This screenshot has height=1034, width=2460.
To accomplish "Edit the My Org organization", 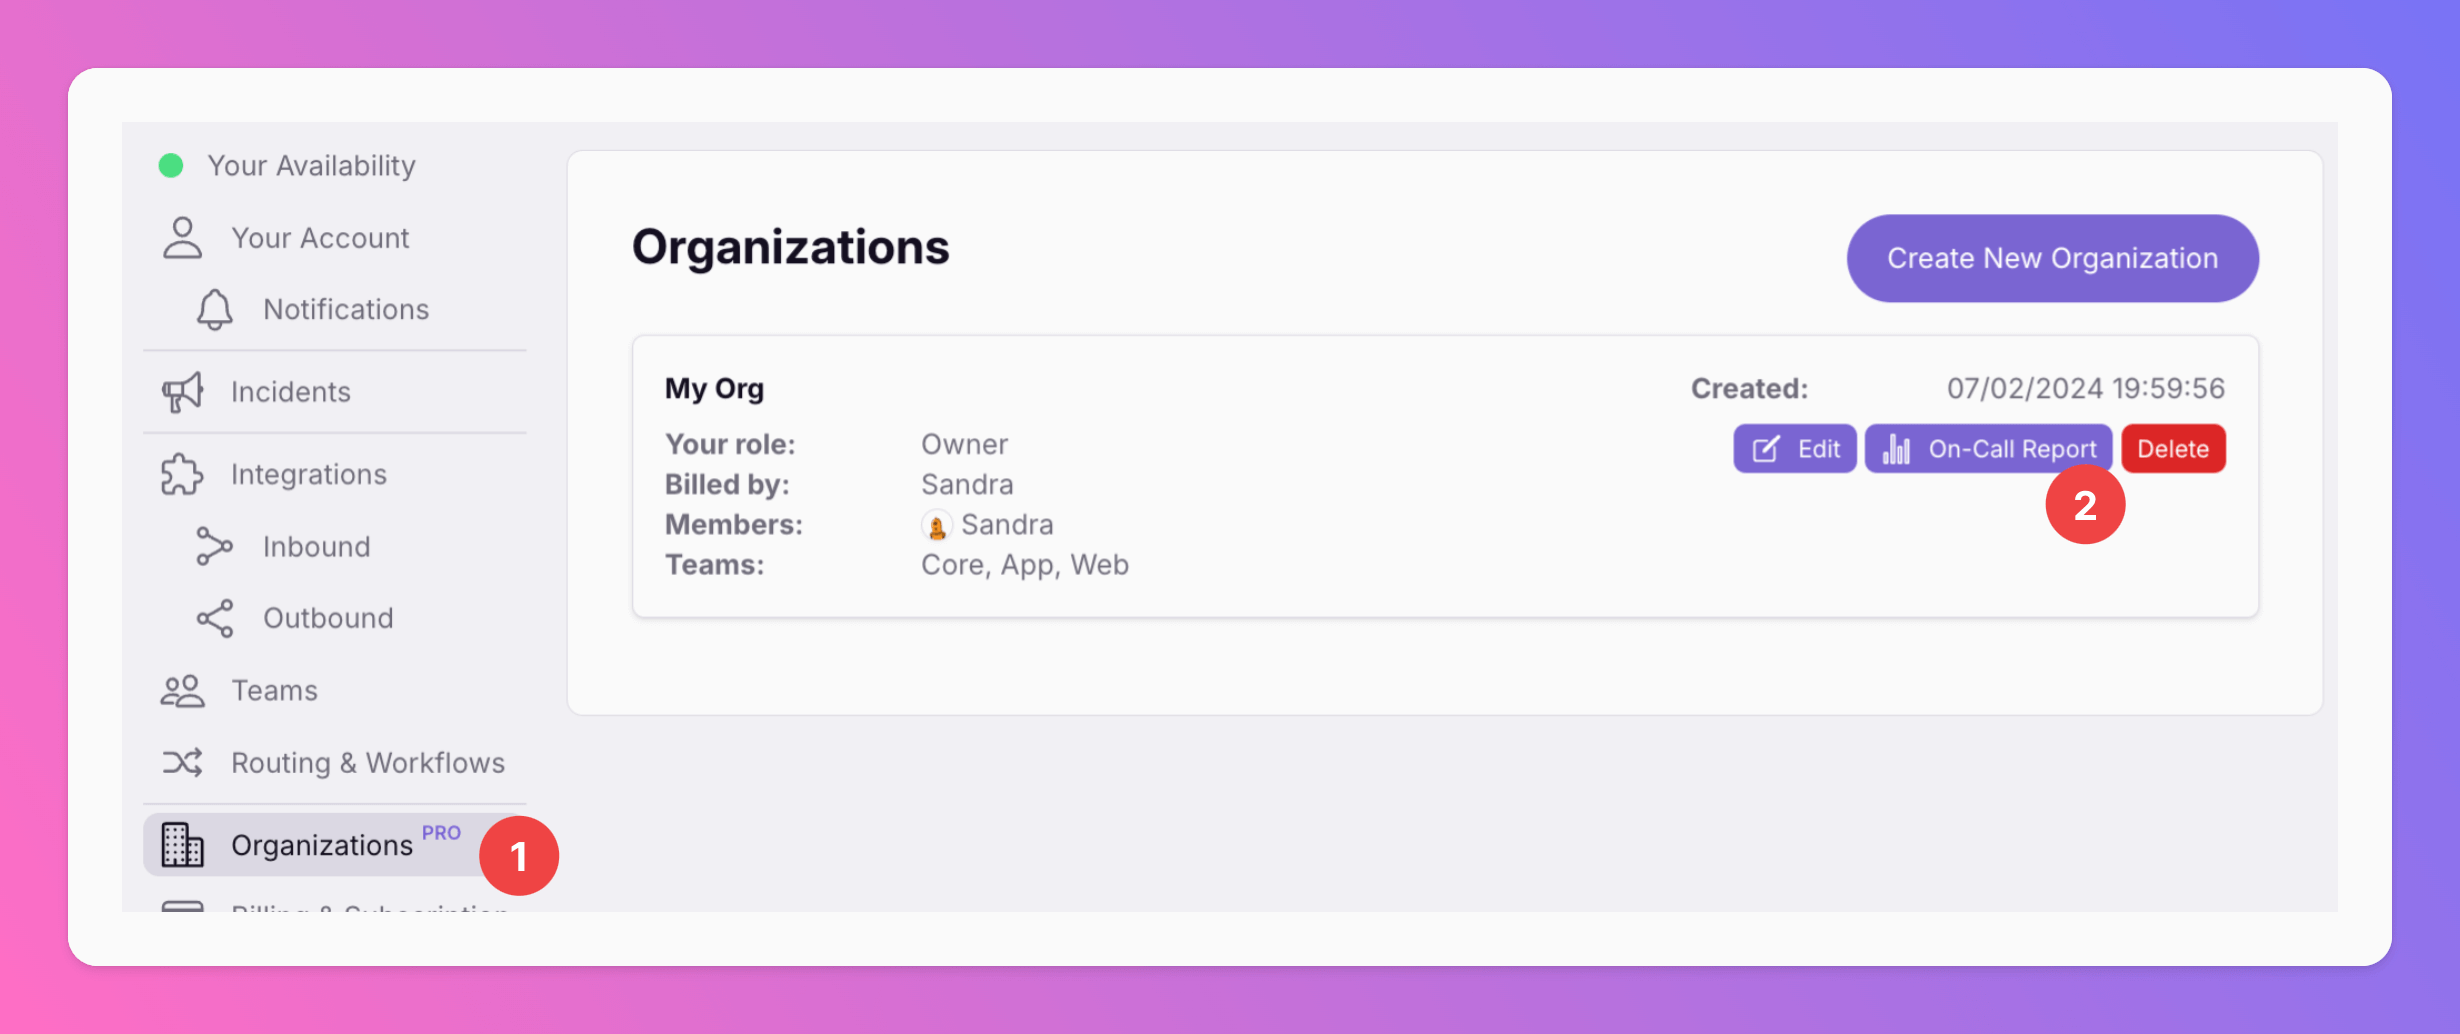I will (x=1795, y=449).
